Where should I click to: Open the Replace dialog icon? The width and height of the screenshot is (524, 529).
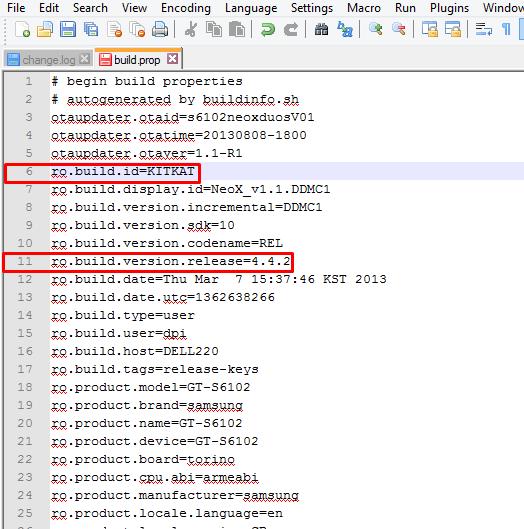[x=344, y=29]
